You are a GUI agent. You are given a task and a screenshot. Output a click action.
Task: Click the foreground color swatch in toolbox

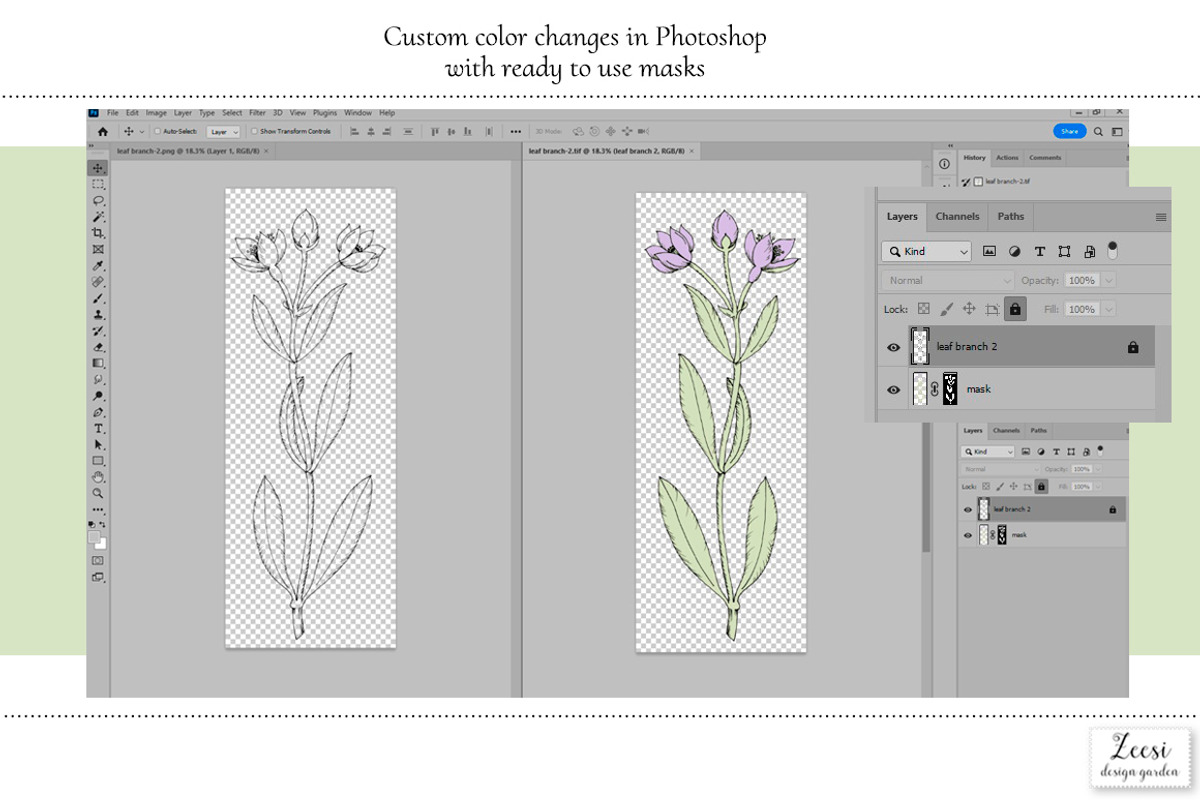click(95, 537)
